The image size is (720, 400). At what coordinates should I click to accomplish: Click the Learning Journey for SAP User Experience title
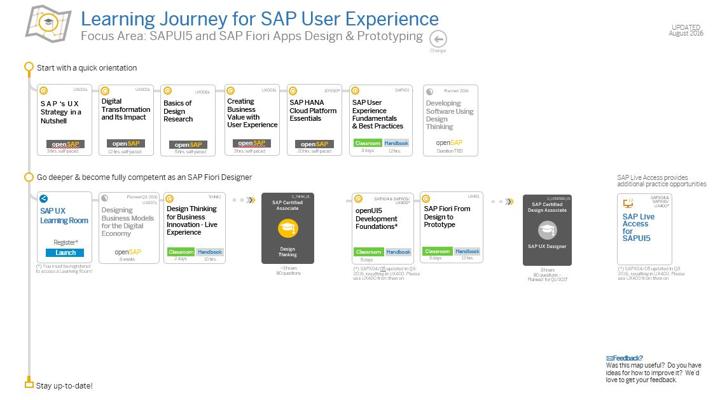click(x=260, y=19)
